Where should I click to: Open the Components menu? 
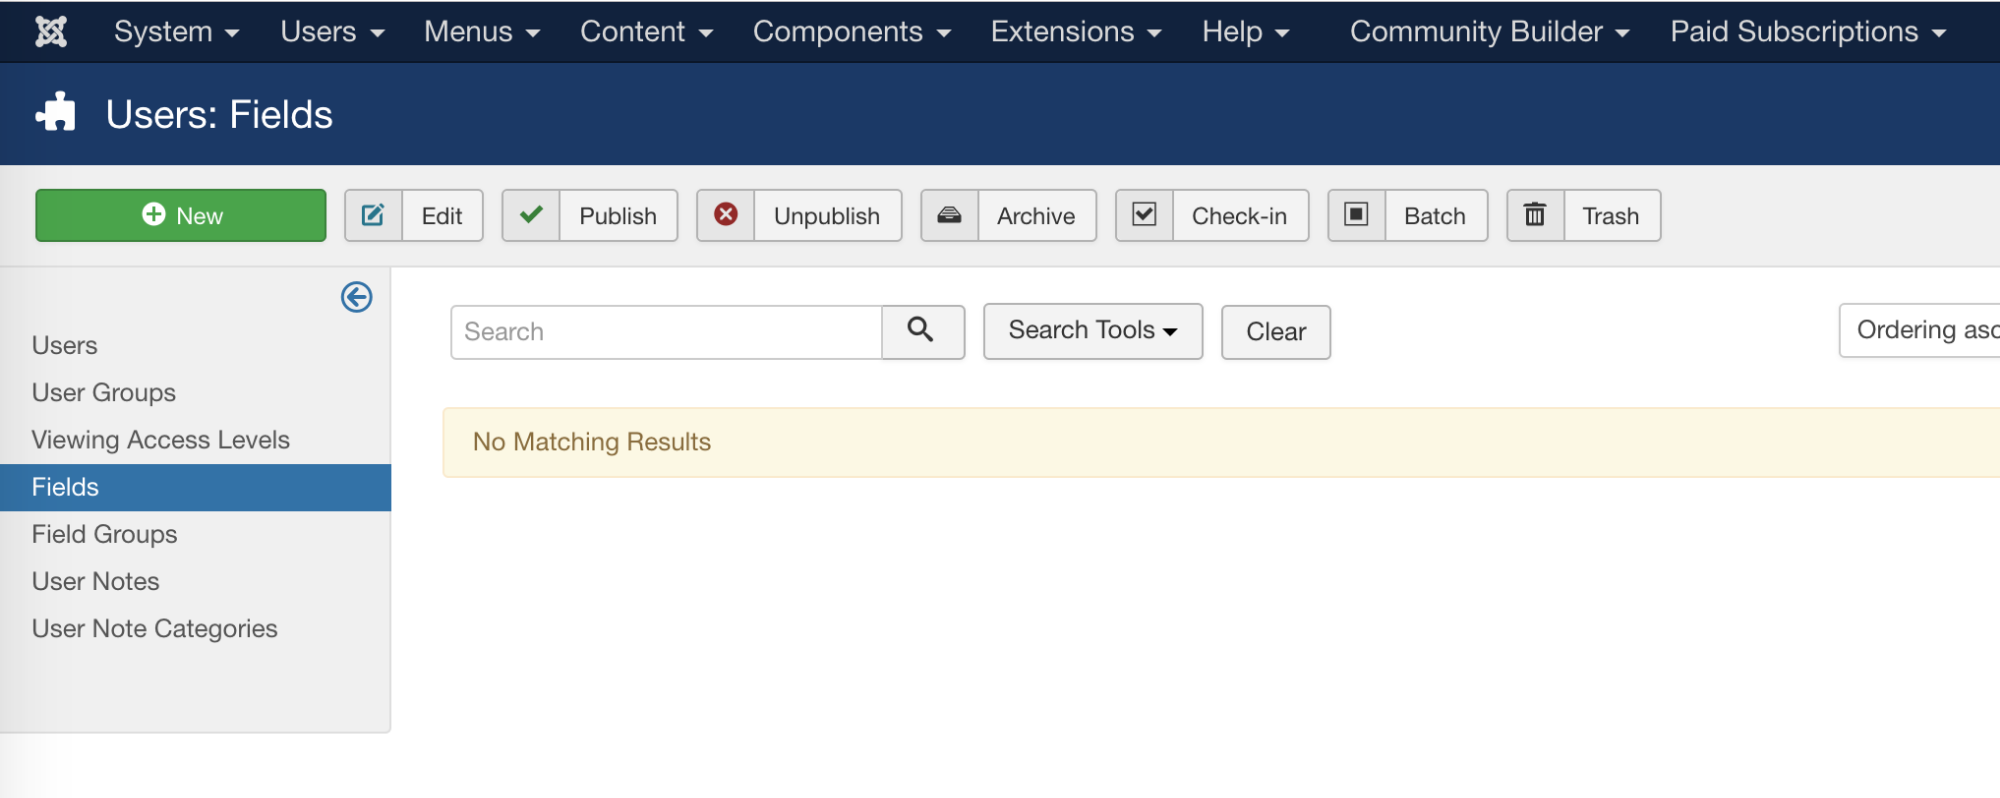pyautogui.click(x=852, y=32)
